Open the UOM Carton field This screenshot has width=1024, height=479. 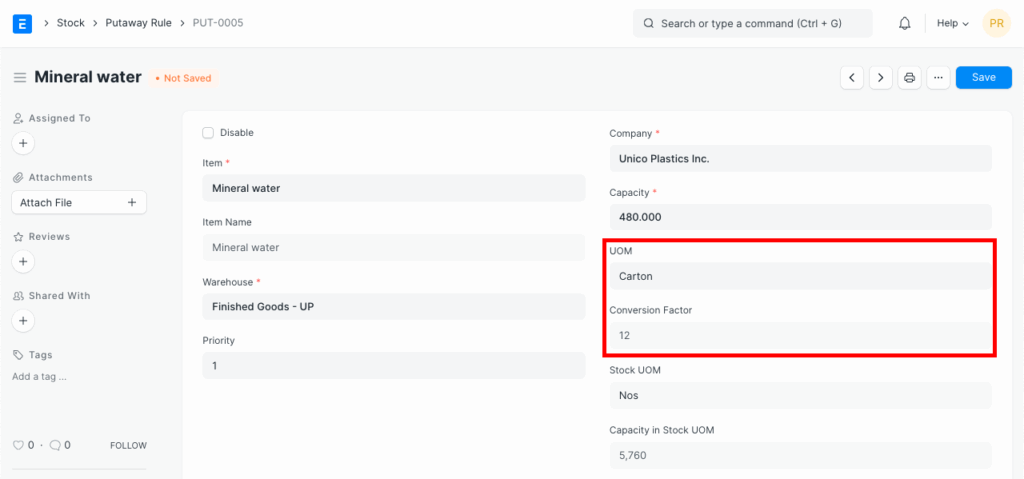coord(800,276)
